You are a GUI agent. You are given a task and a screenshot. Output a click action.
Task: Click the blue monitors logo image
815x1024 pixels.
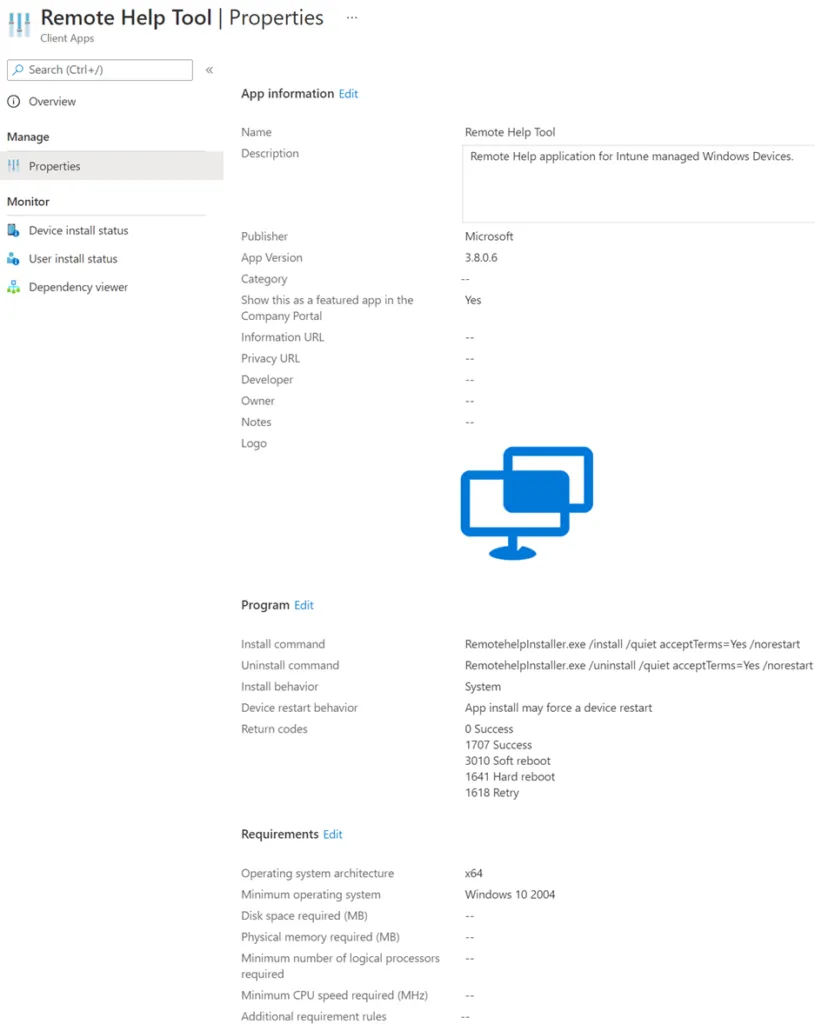[526, 503]
